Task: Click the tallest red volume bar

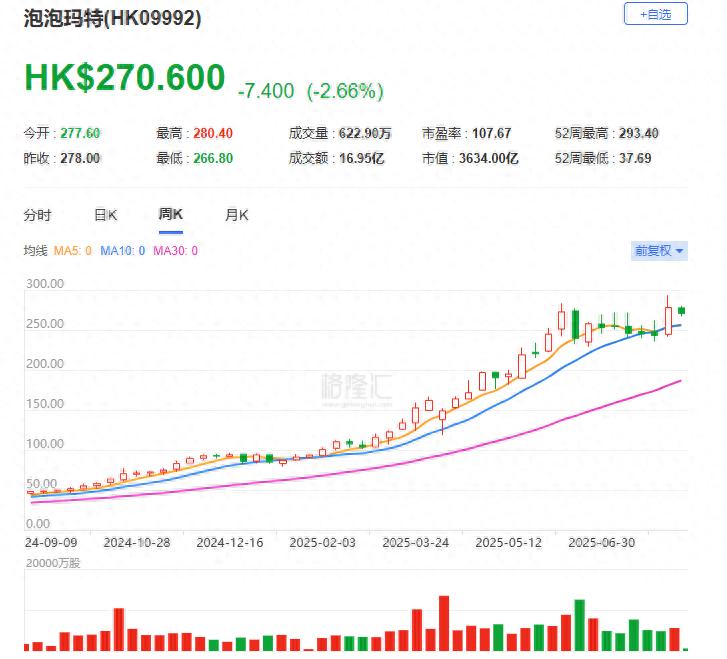Action: click(444, 623)
